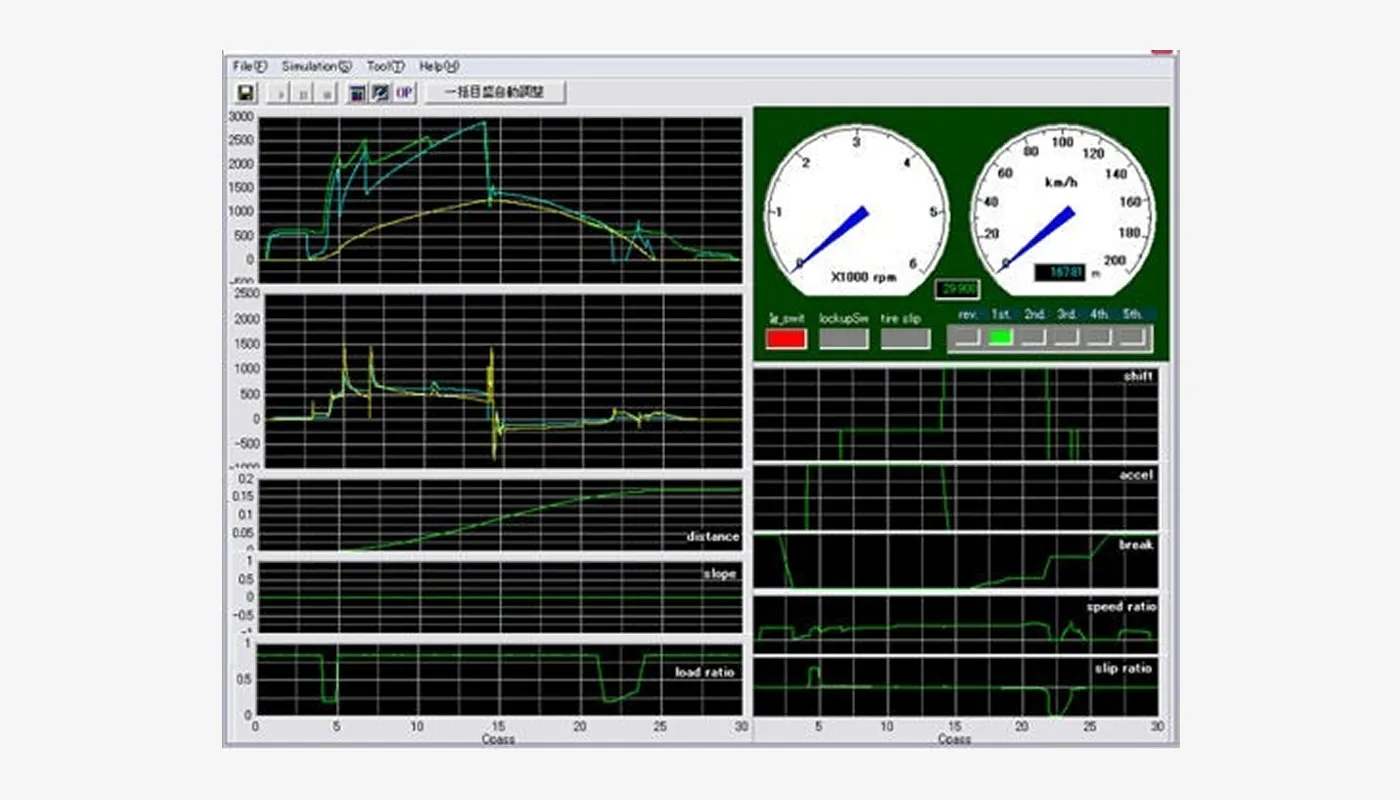Open the File menu
The width and height of the screenshot is (1400, 800).
click(x=250, y=66)
